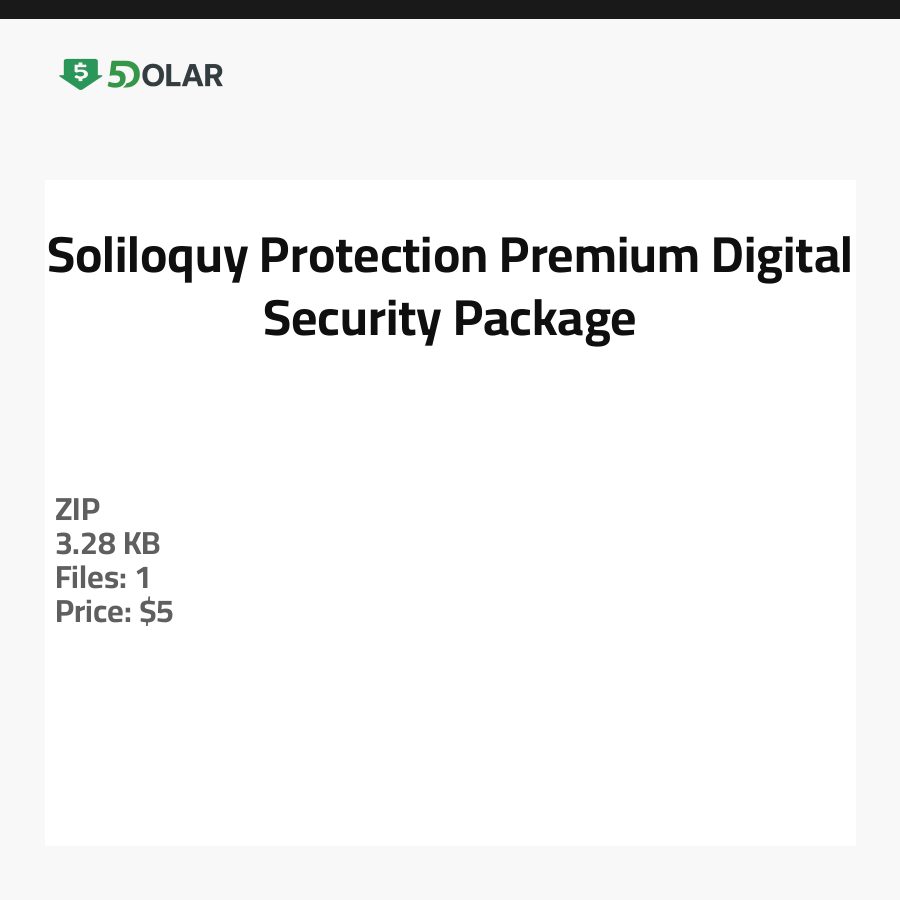Click the word Price in the details
The image size is (900, 900).
(x=90, y=612)
